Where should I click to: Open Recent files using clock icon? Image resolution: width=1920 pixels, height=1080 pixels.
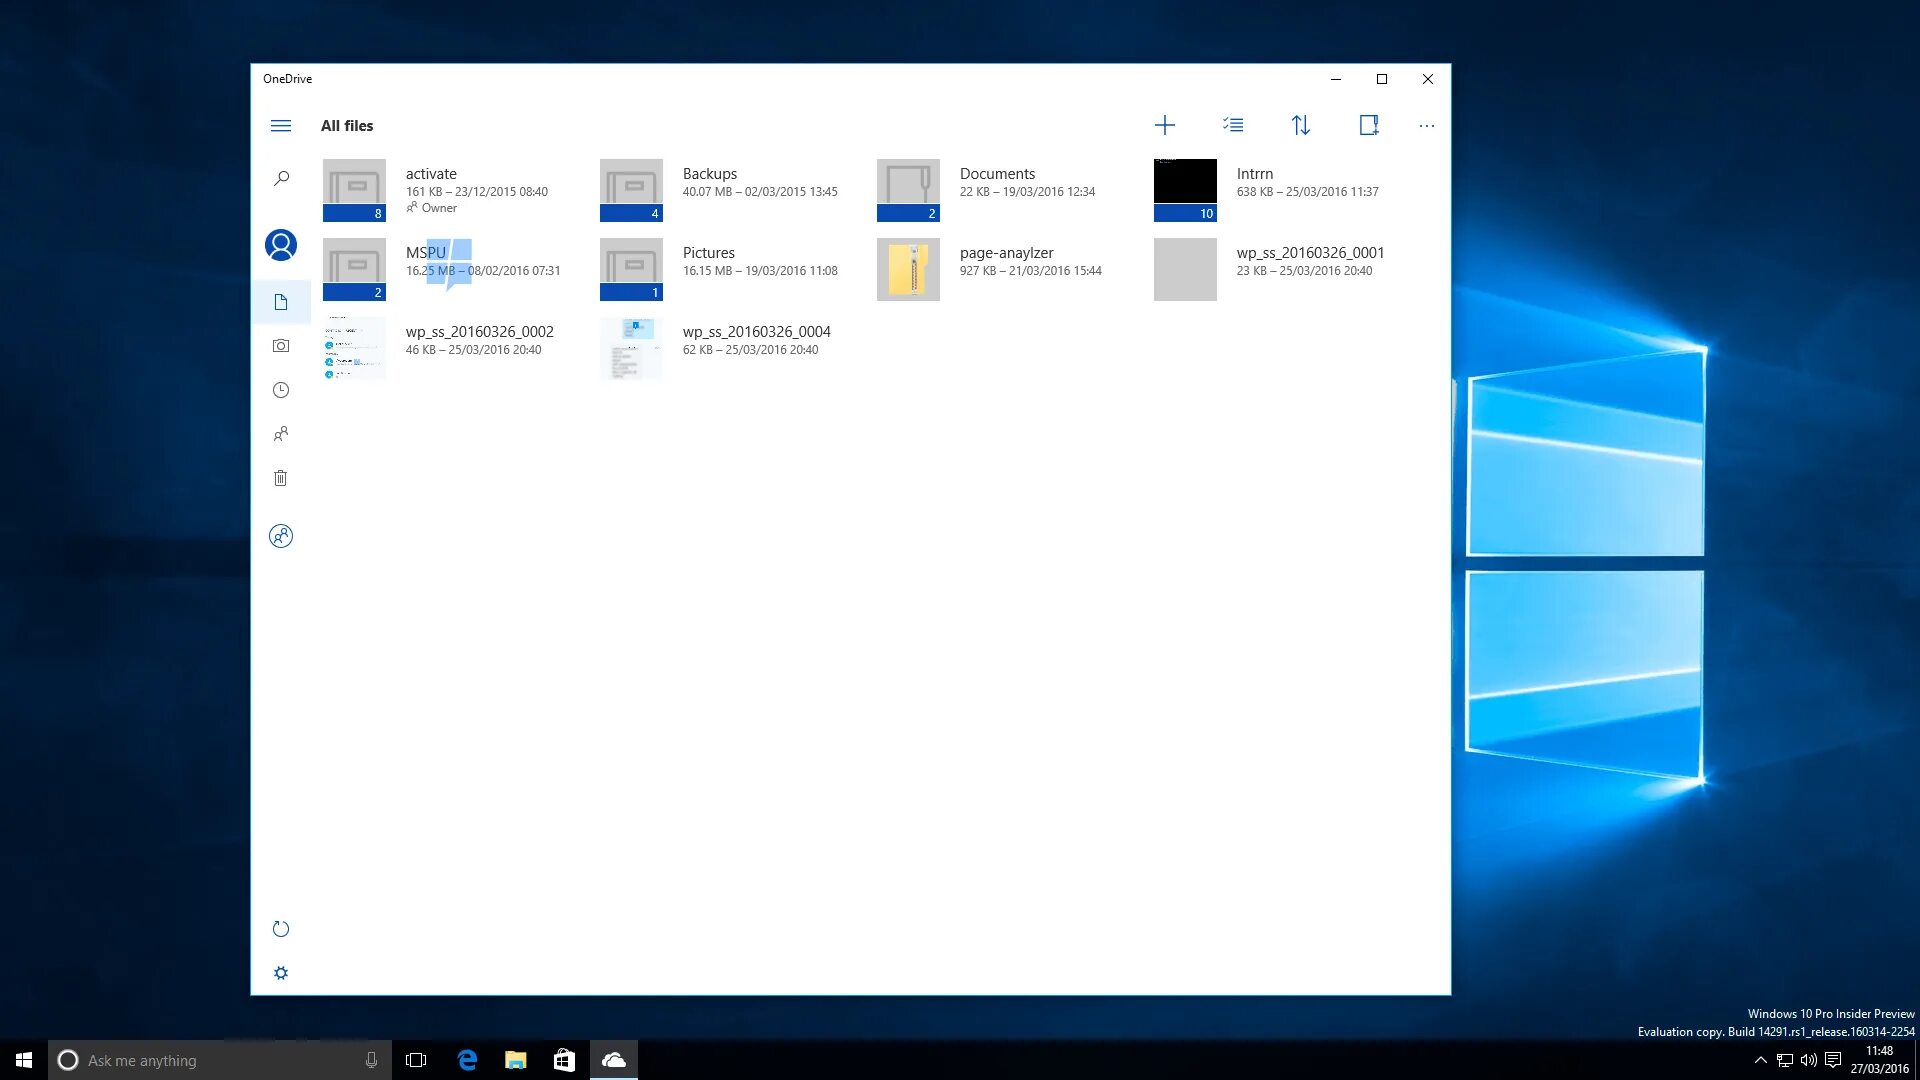(281, 389)
